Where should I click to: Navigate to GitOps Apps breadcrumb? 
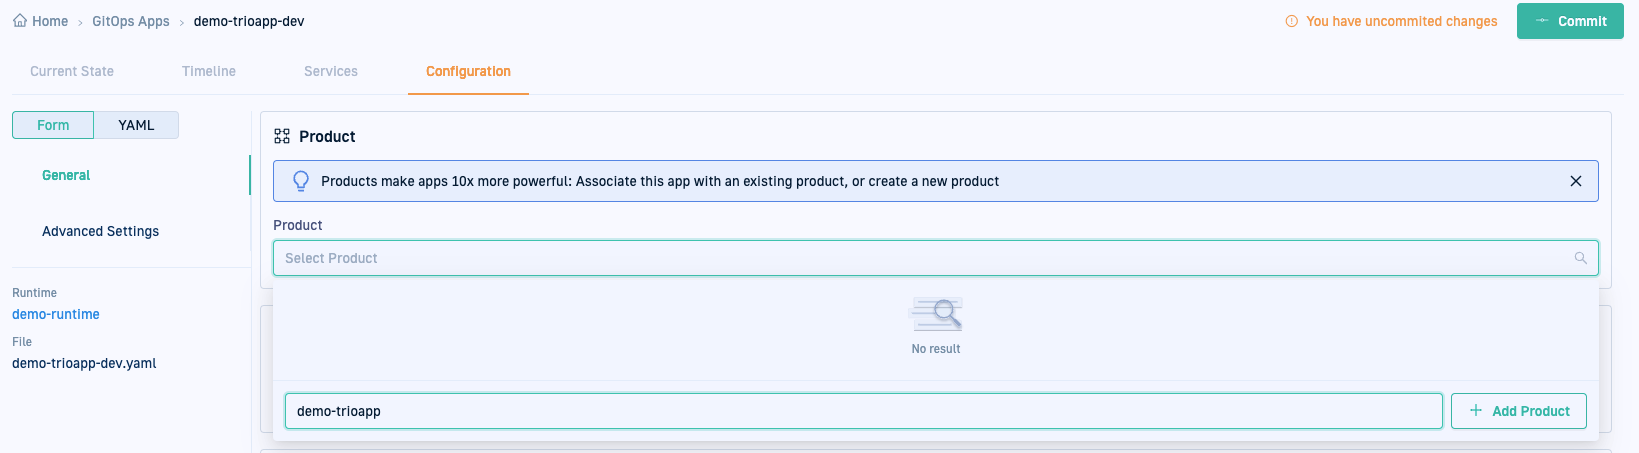(x=131, y=21)
